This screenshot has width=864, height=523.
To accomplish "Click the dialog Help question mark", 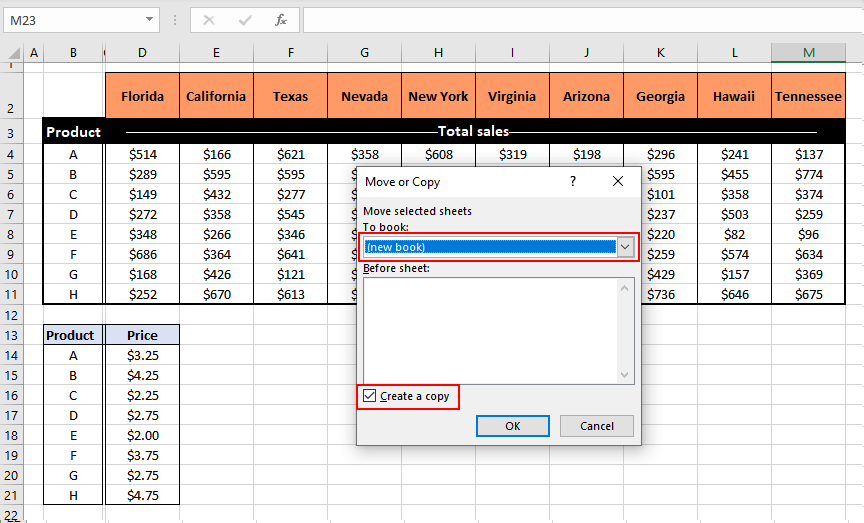I will tap(573, 181).
